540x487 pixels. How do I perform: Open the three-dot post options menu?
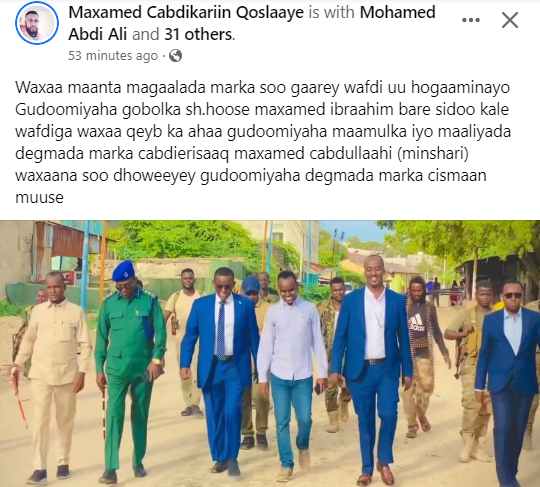(x=471, y=20)
